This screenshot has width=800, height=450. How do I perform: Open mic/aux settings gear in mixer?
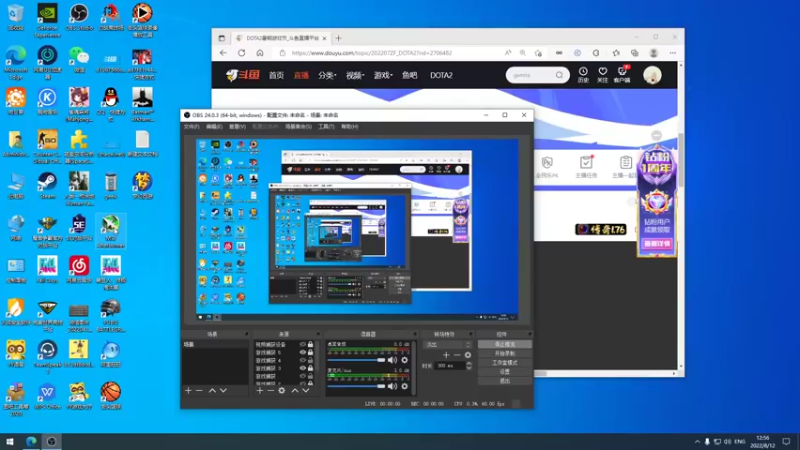tap(405, 386)
